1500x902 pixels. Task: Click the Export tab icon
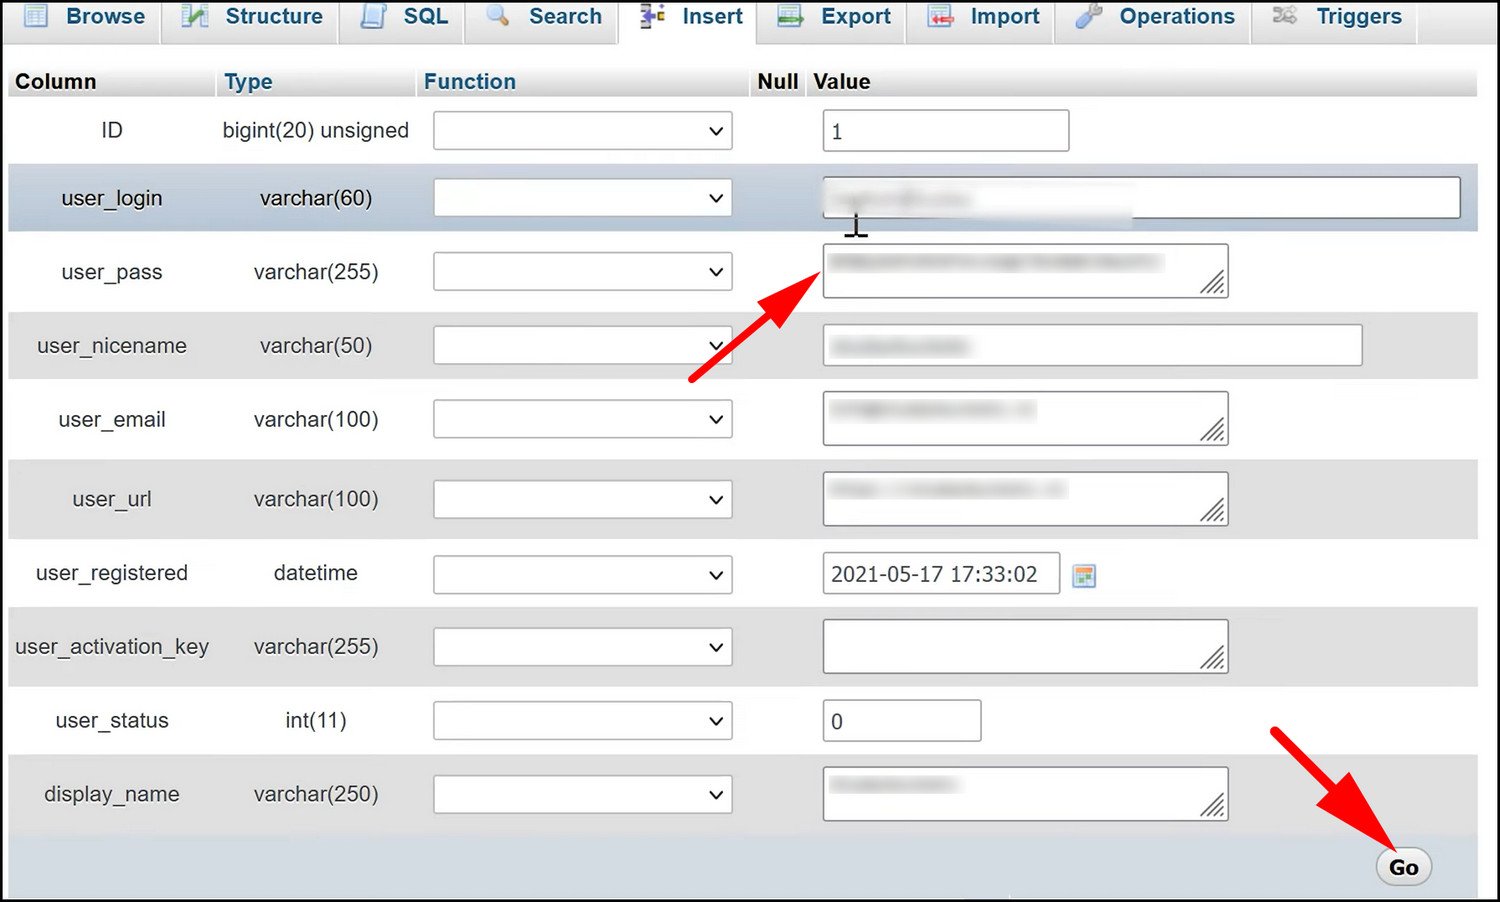click(x=791, y=16)
